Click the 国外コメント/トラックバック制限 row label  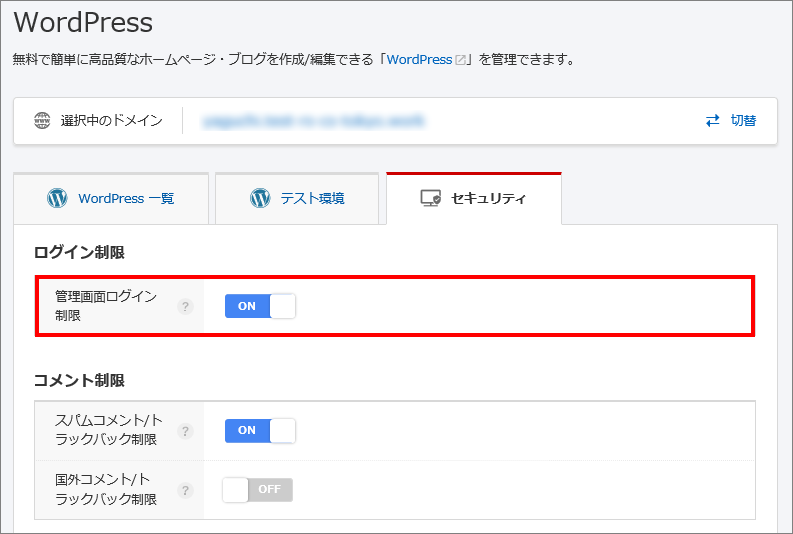[106, 489]
